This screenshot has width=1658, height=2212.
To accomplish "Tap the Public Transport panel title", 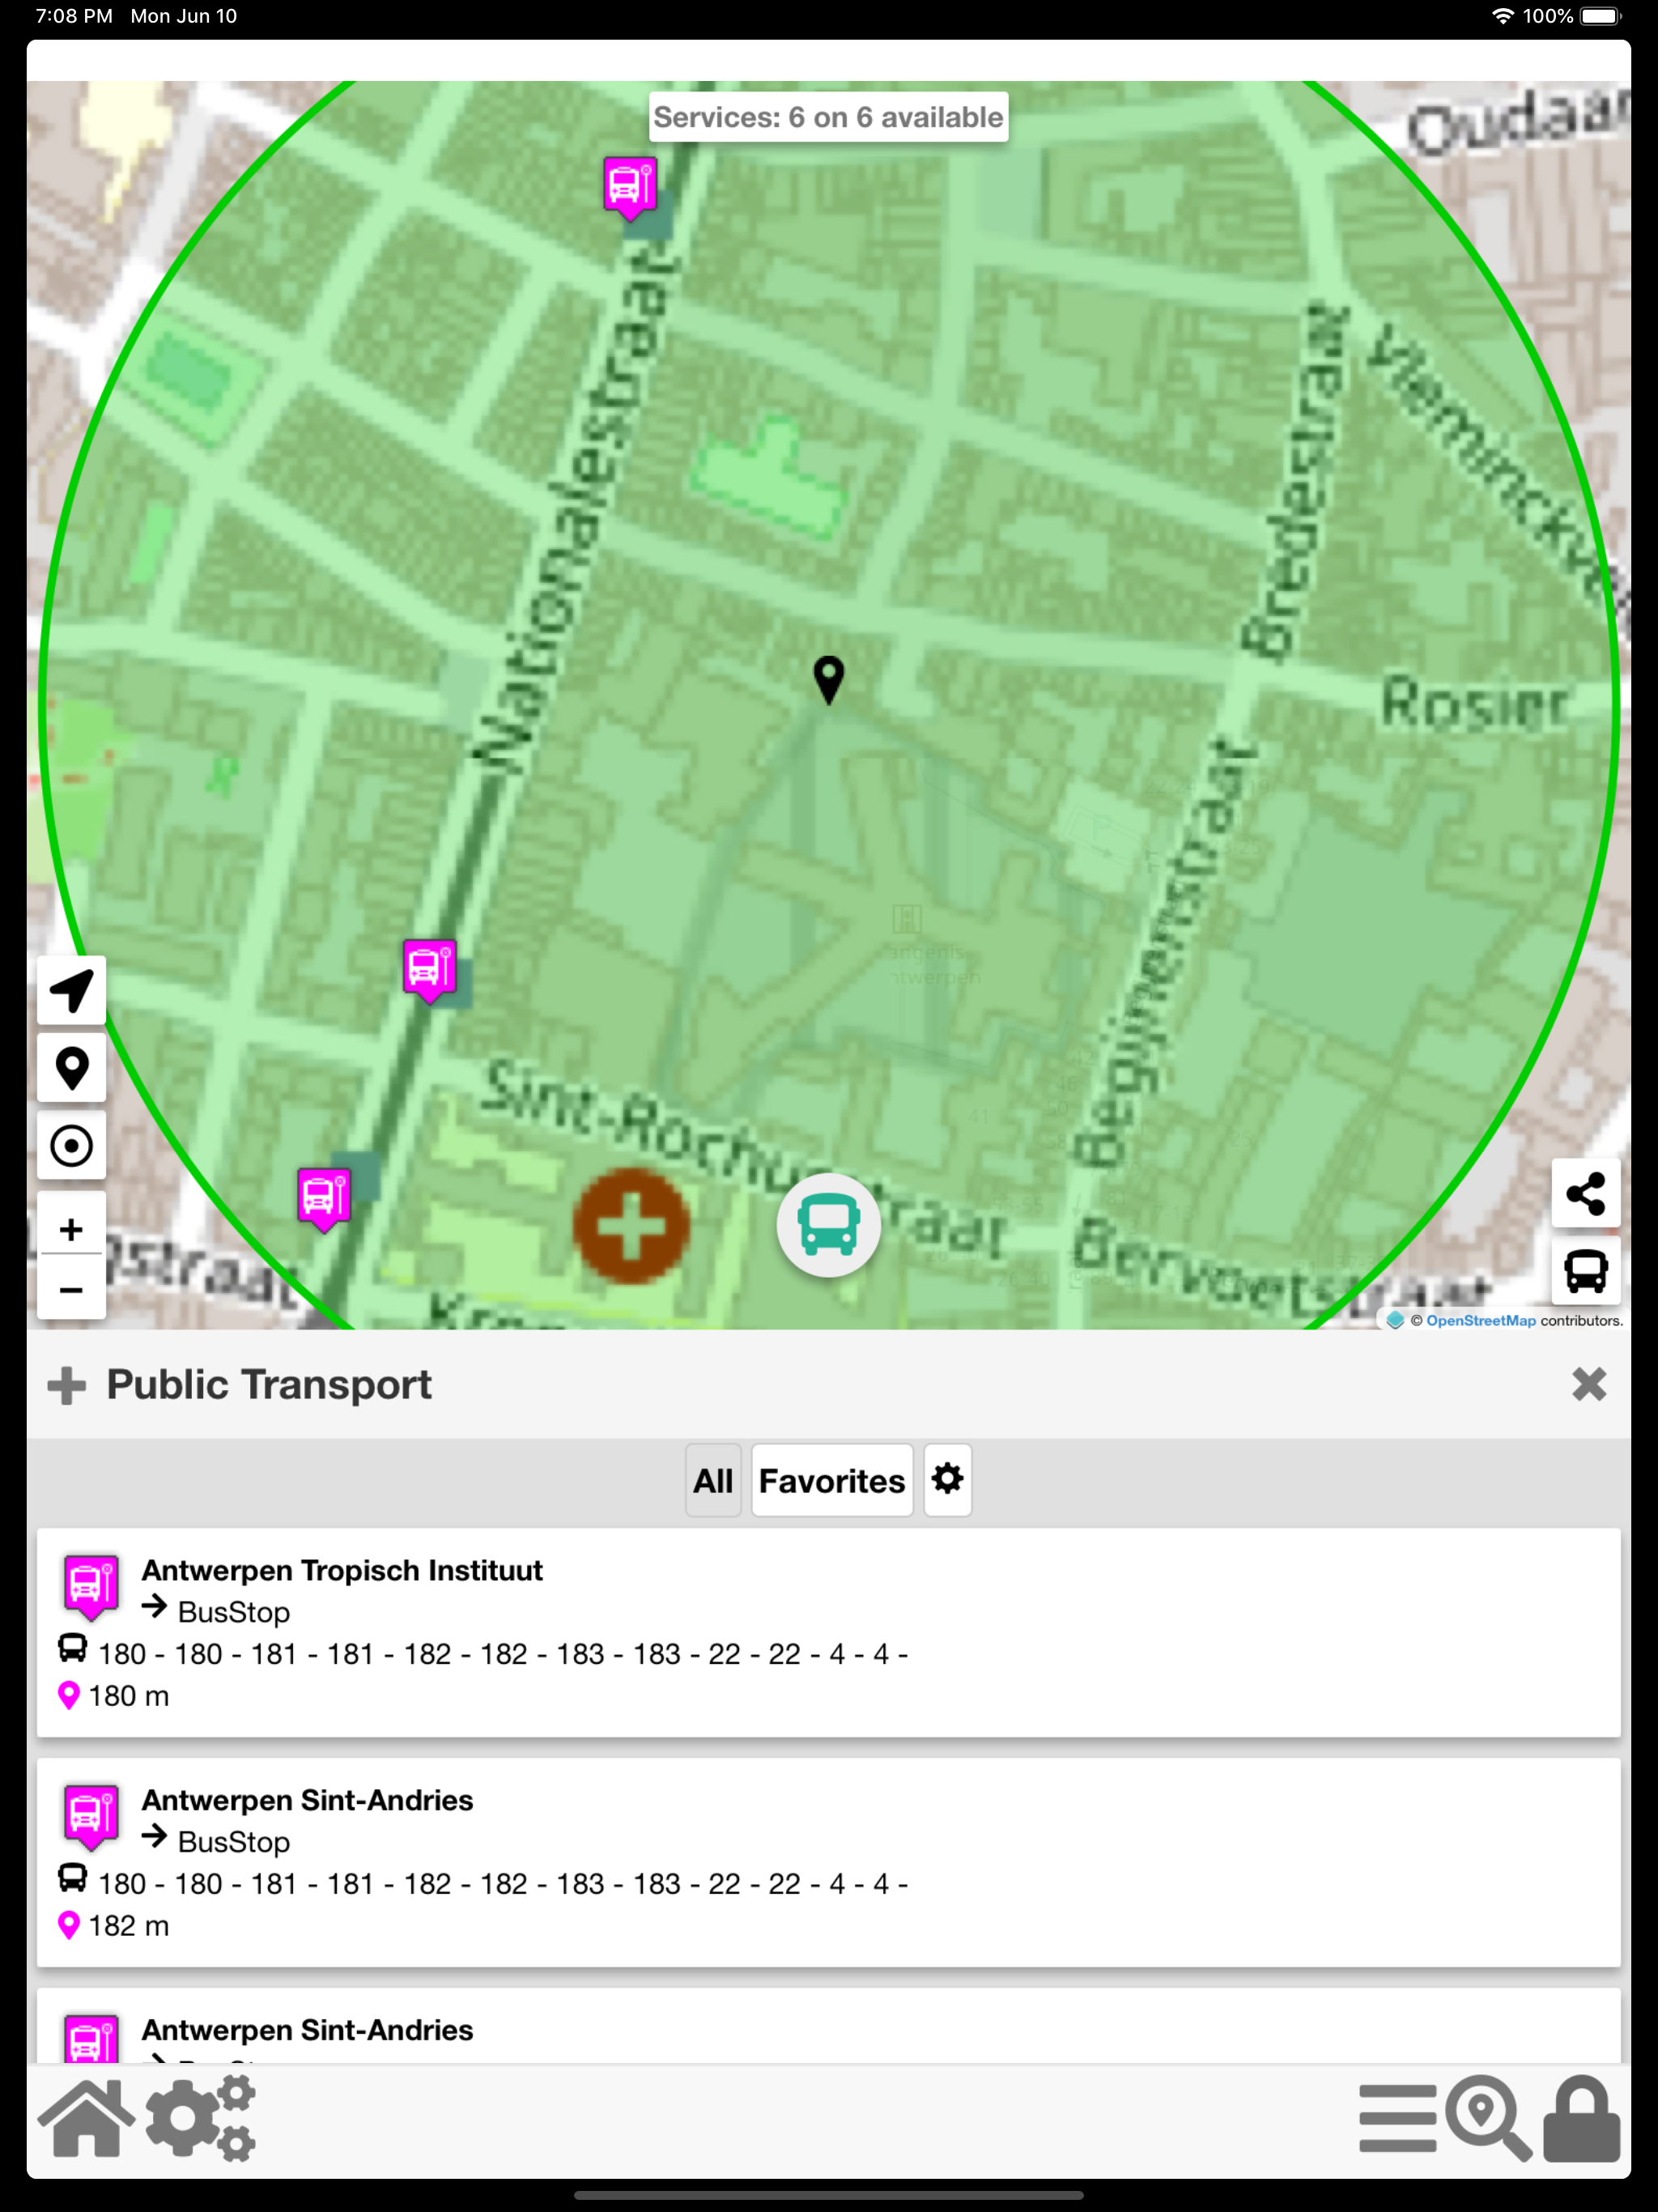I will click(x=269, y=1385).
